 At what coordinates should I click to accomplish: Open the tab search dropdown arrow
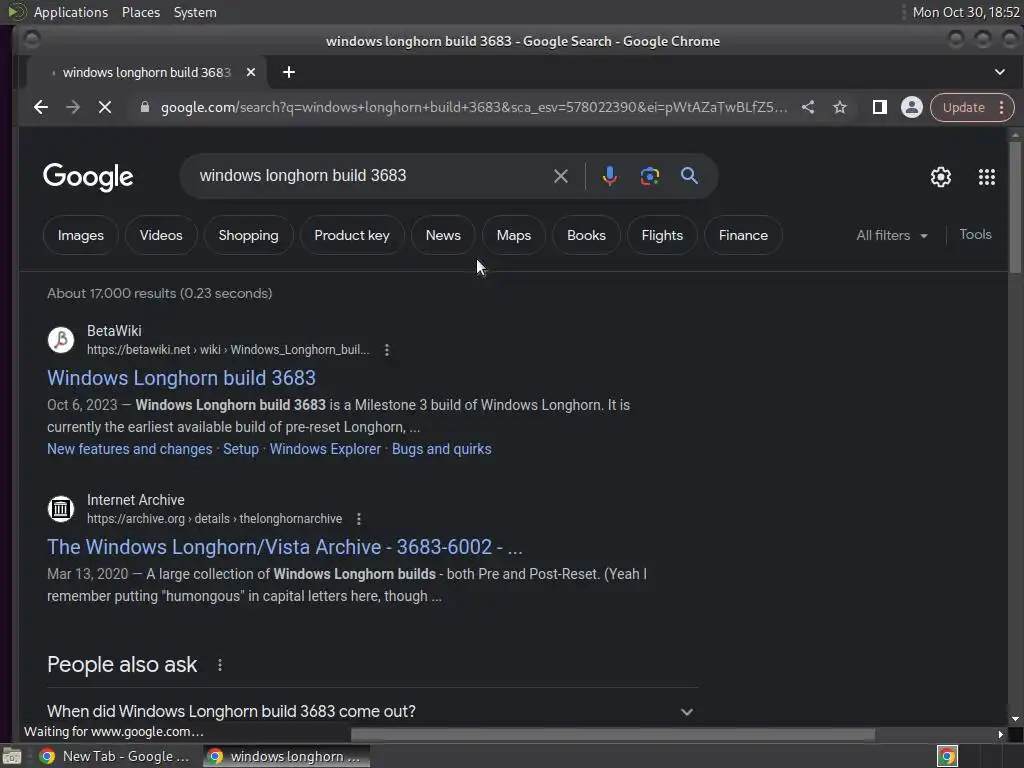999,72
